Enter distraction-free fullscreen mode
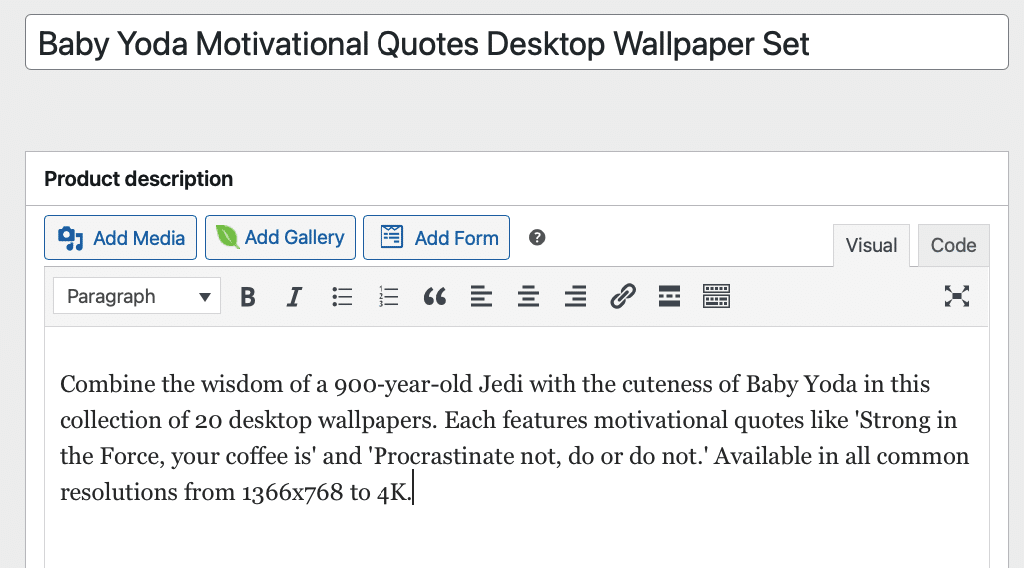The width and height of the screenshot is (1024, 568). click(957, 296)
